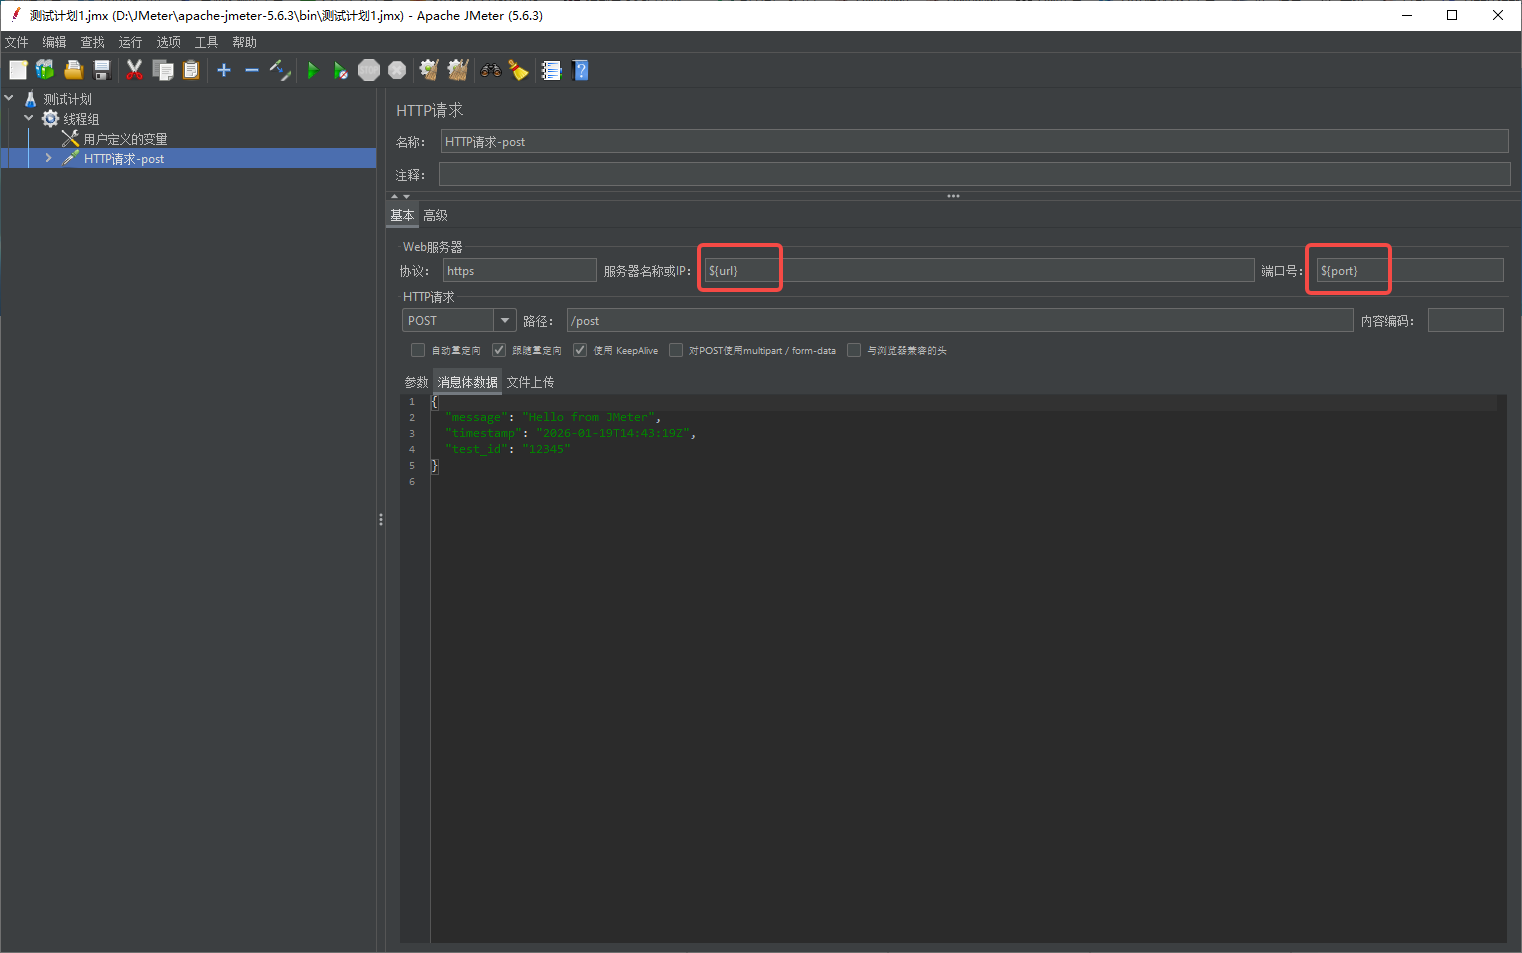The width and height of the screenshot is (1522, 953).
Task: Save the test plan with floppy icon
Action: click(101, 70)
